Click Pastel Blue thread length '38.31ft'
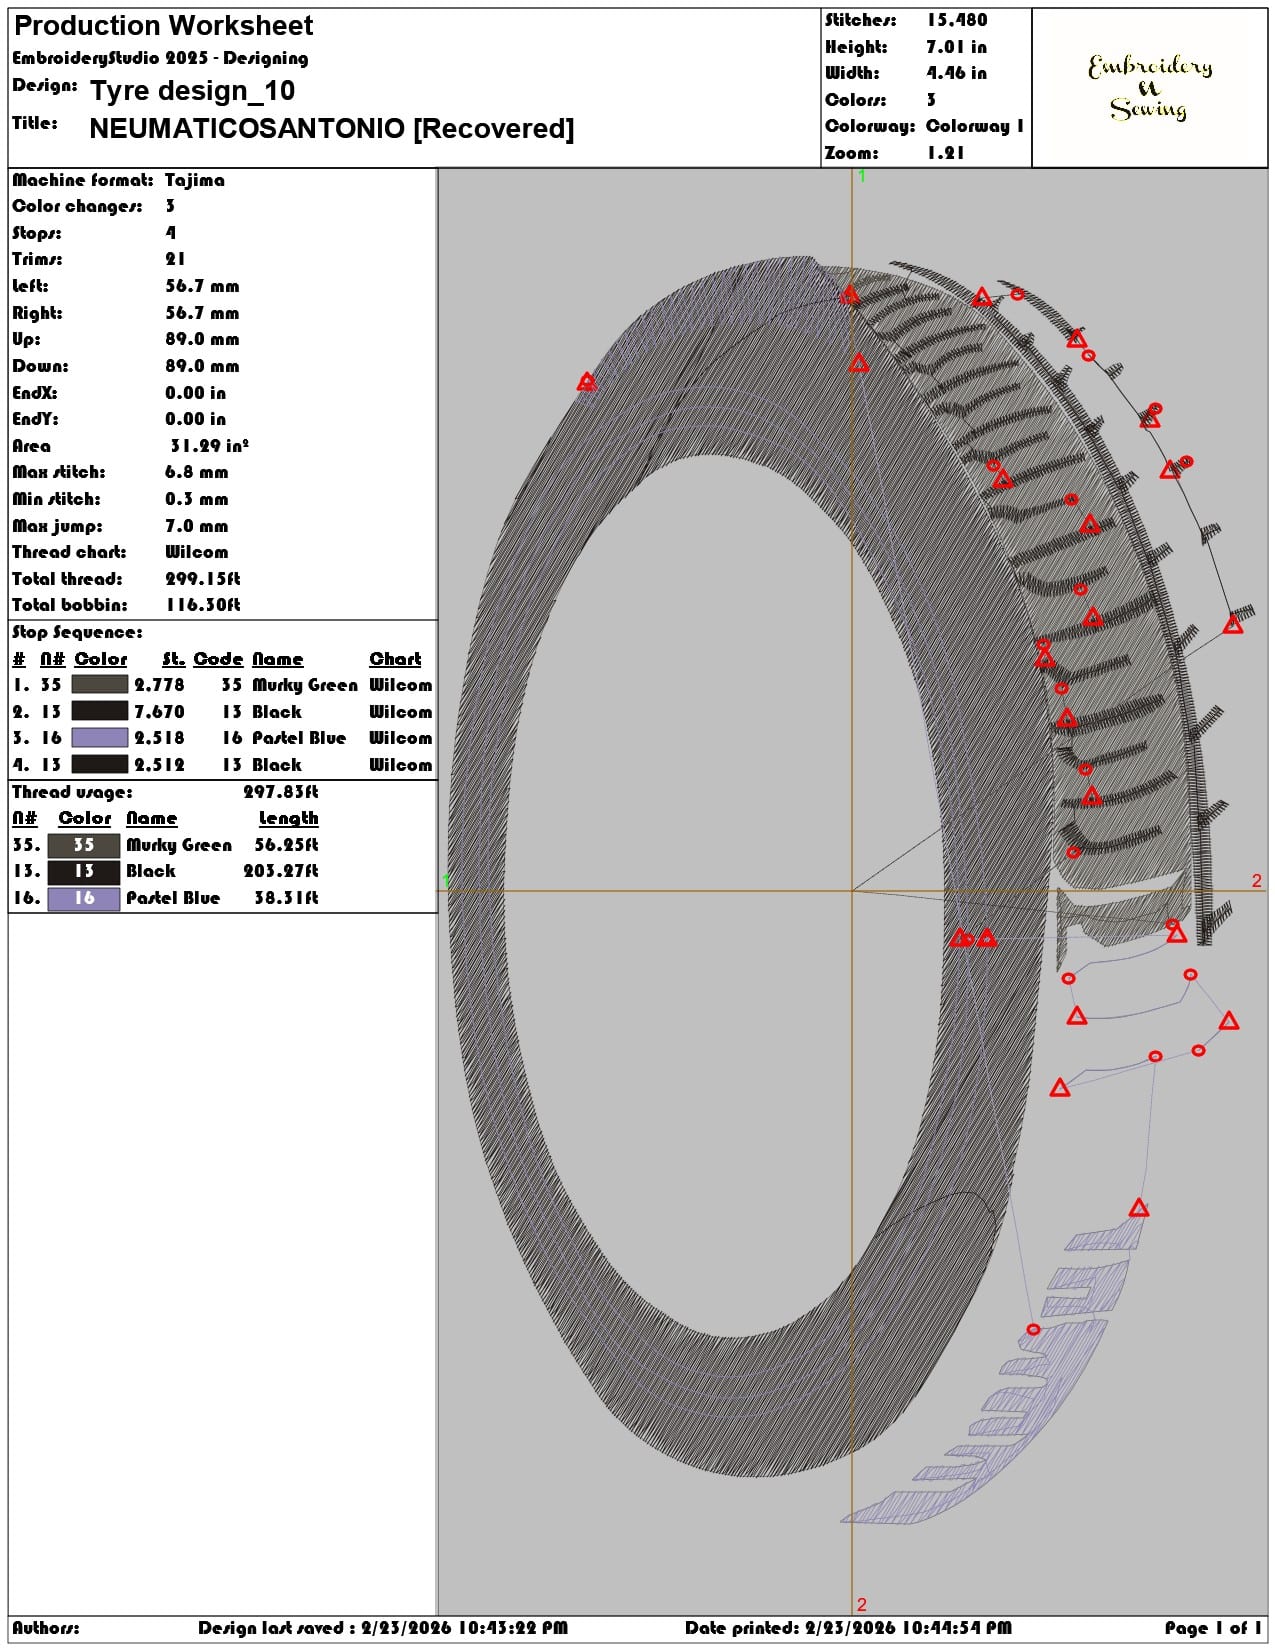Screen dimensions: 1275x1650 tap(287, 898)
